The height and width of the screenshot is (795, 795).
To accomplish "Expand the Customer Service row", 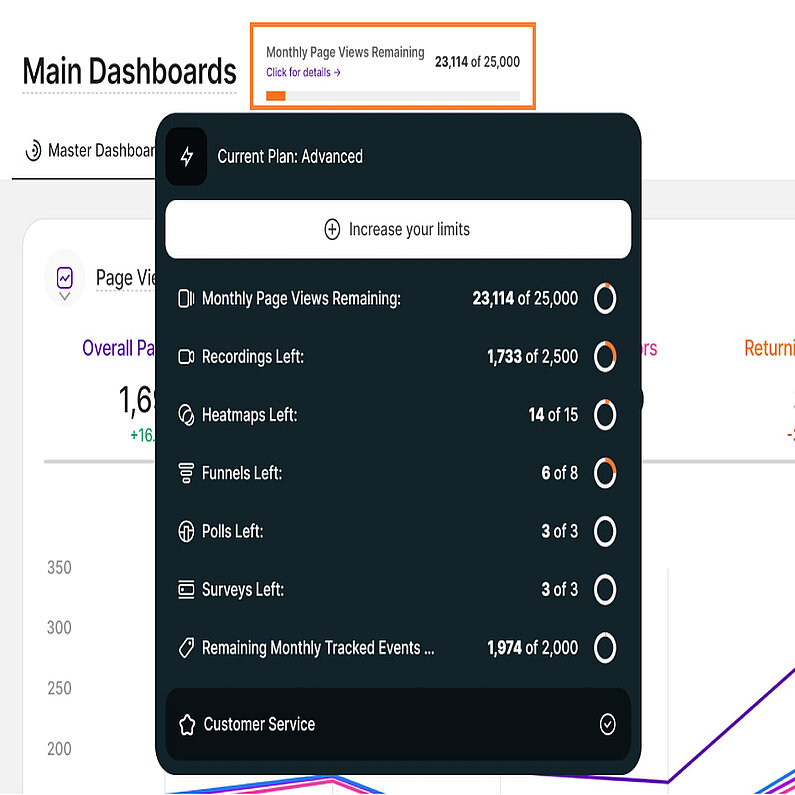I will [398, 724].
